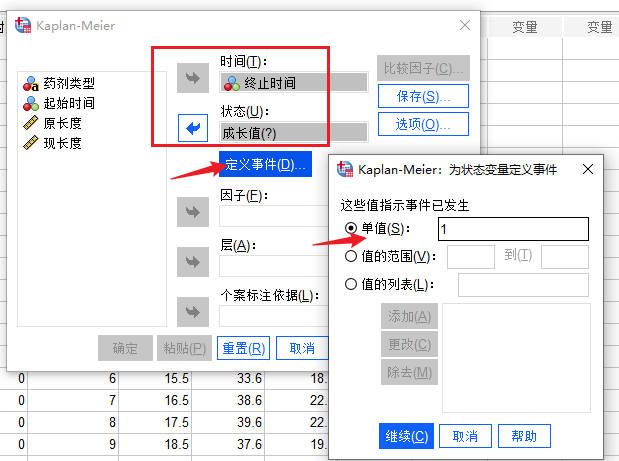Viewport: 619px width, 461px height.
Task: Select the 原长度 variable in the list
Action: 53,123
